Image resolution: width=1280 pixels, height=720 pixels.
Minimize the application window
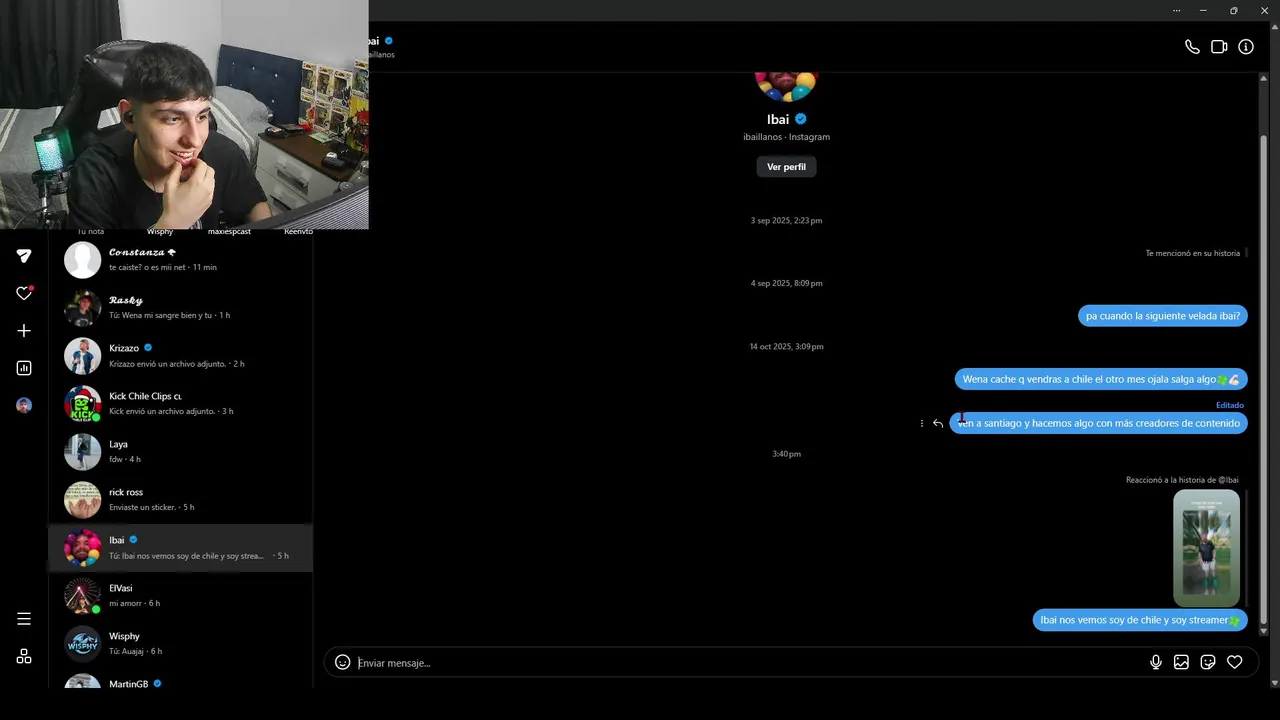1203,10
